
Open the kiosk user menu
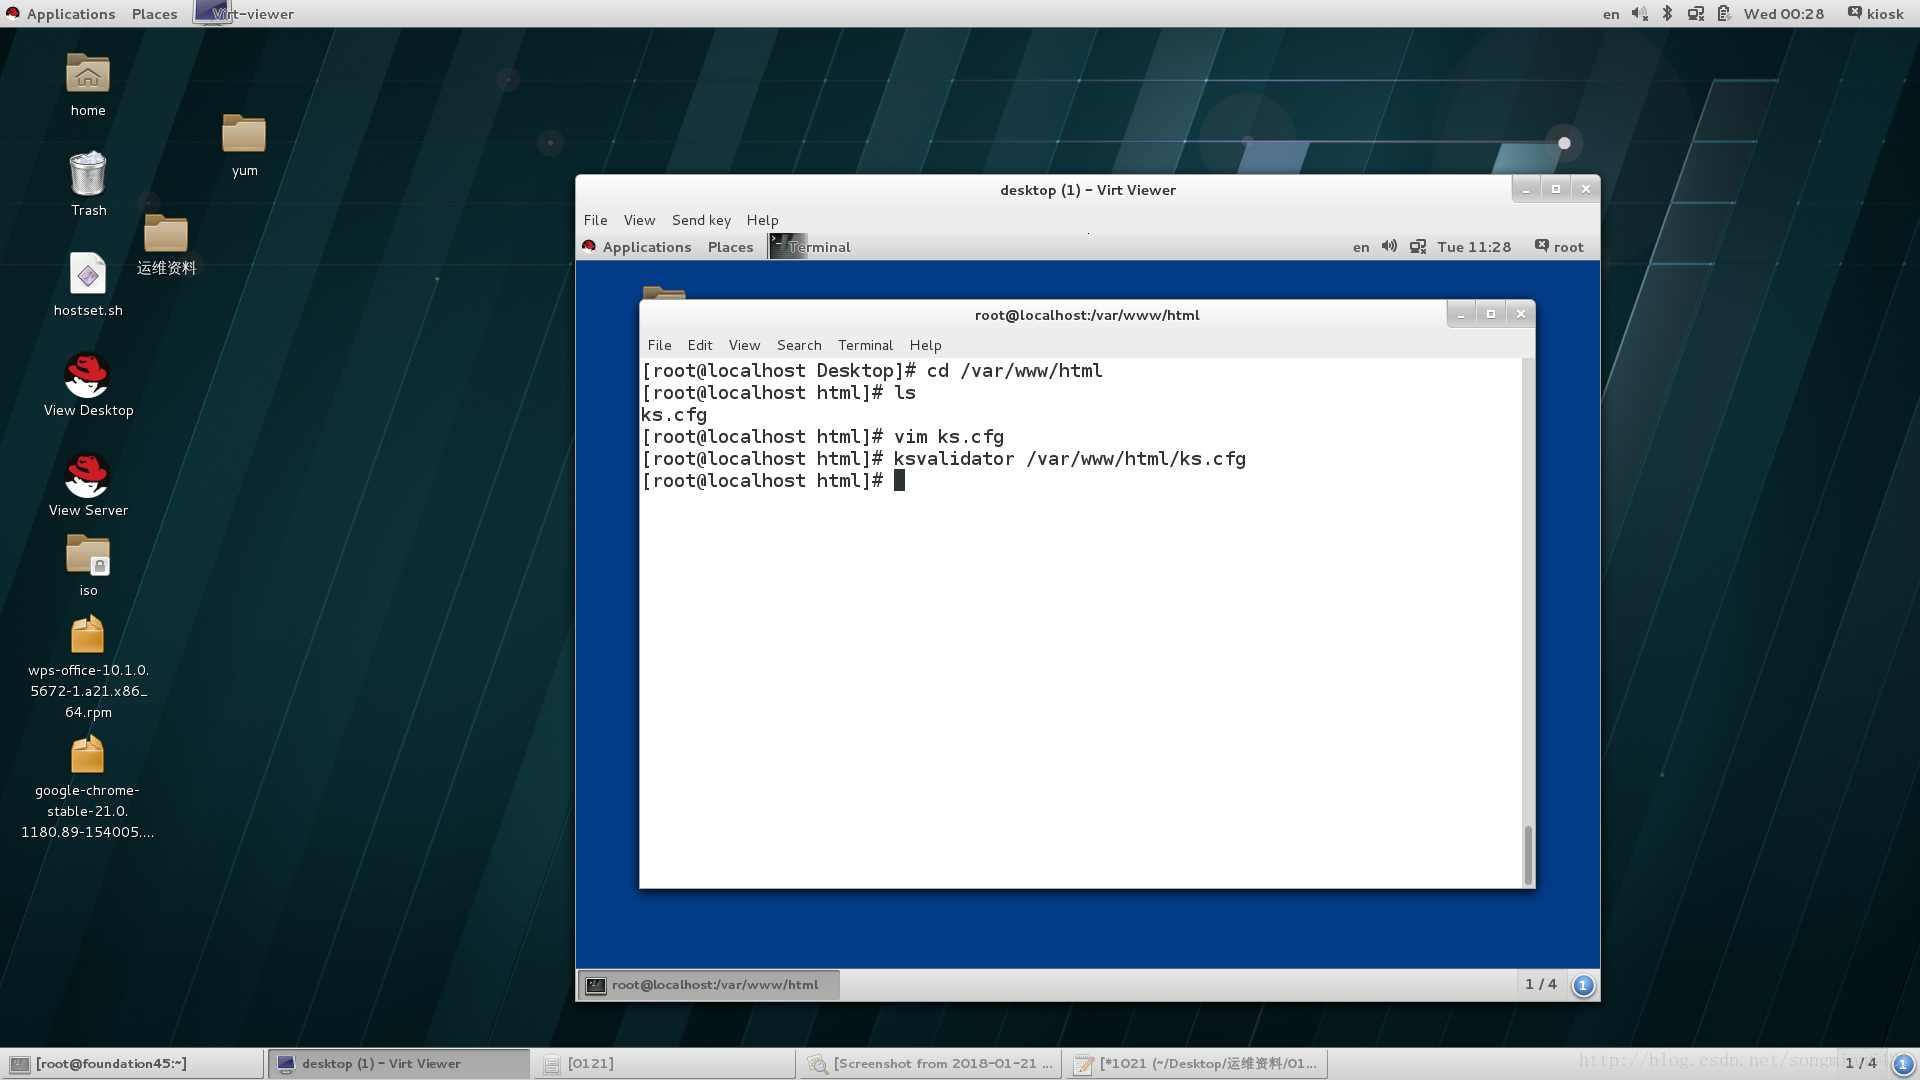click(x=1875, y=14)
